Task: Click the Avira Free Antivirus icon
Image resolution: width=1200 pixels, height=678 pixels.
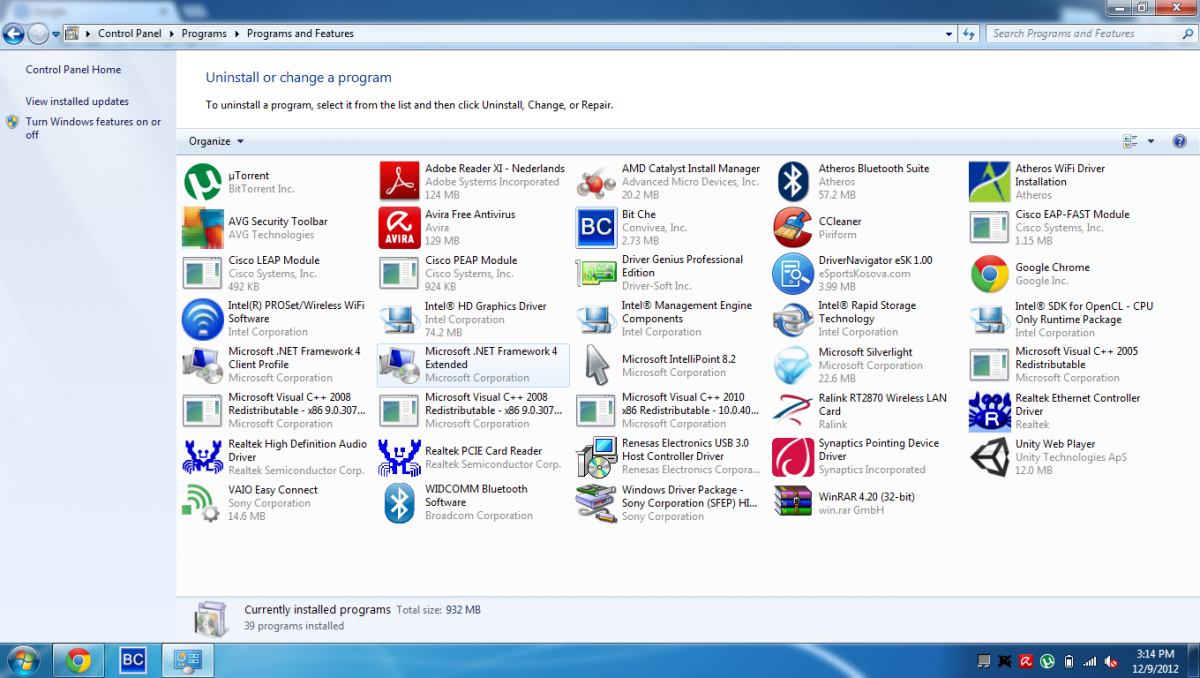Action: pyautogui.click(x=399, y=228)
